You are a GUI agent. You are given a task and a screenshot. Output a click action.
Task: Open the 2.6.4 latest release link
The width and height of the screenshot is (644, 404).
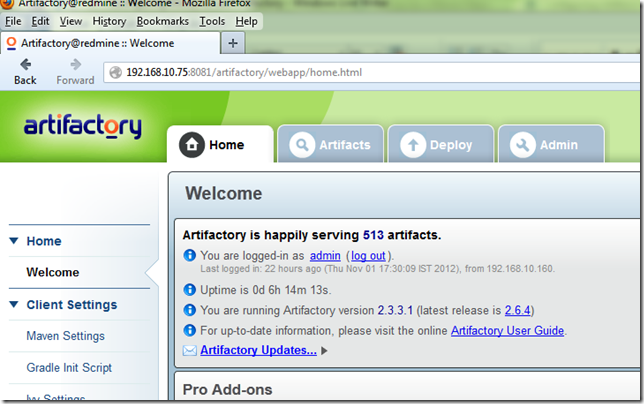pos(518,310)
